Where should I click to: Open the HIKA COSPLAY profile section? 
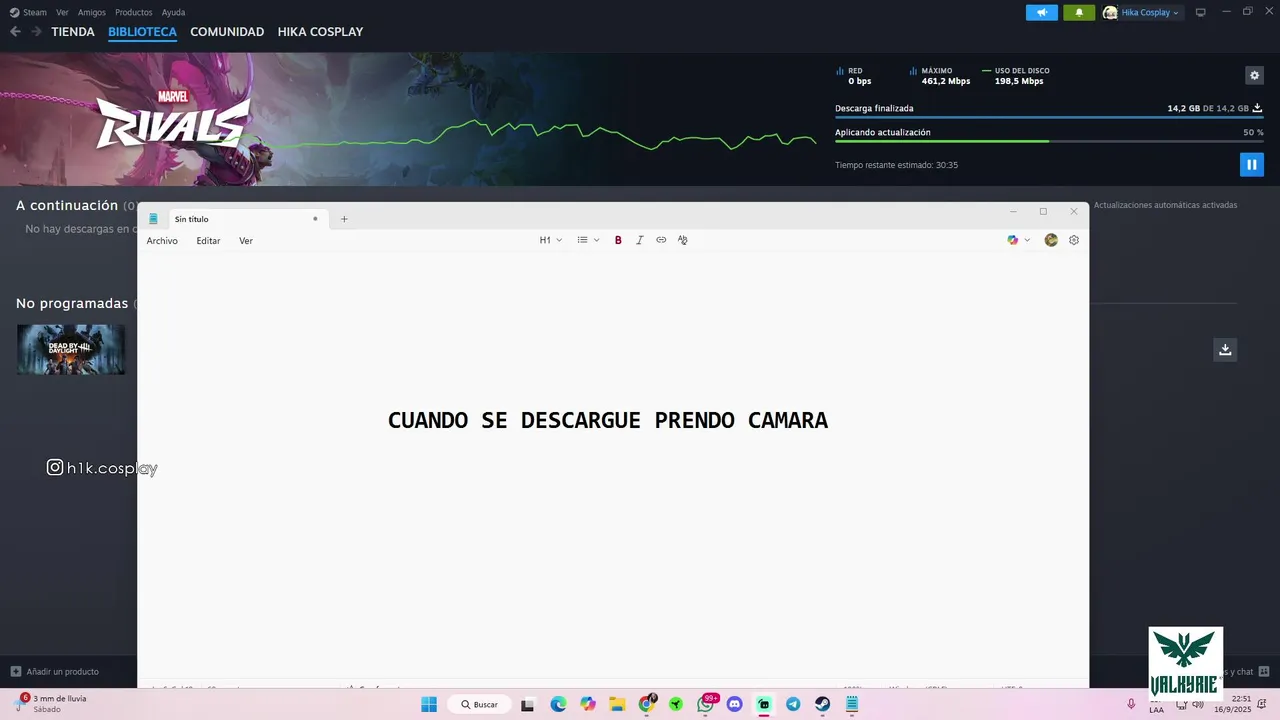pos(320,32)
